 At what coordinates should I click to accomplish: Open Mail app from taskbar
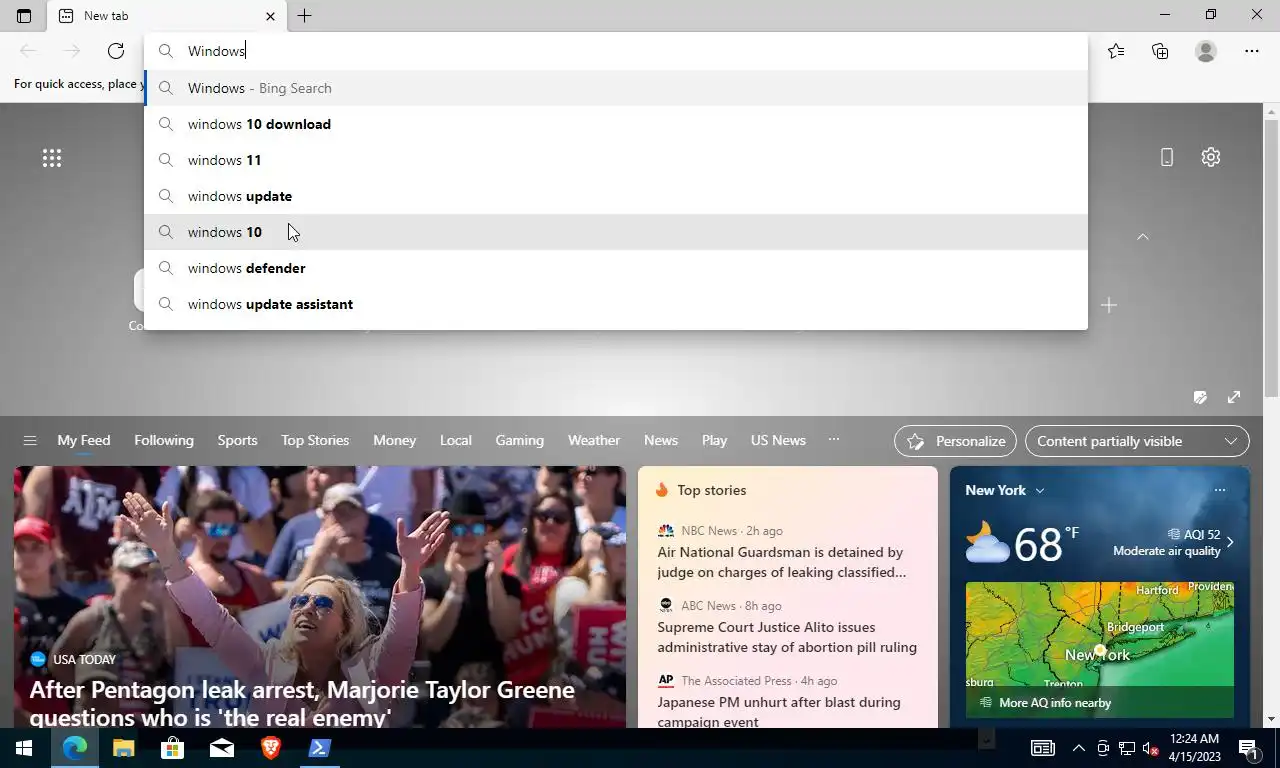[x=221, y=748]
